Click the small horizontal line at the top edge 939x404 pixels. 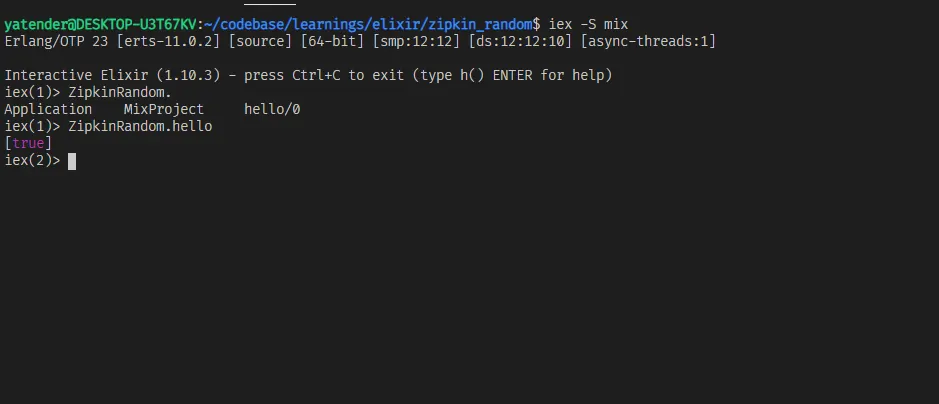pos(276,3)
